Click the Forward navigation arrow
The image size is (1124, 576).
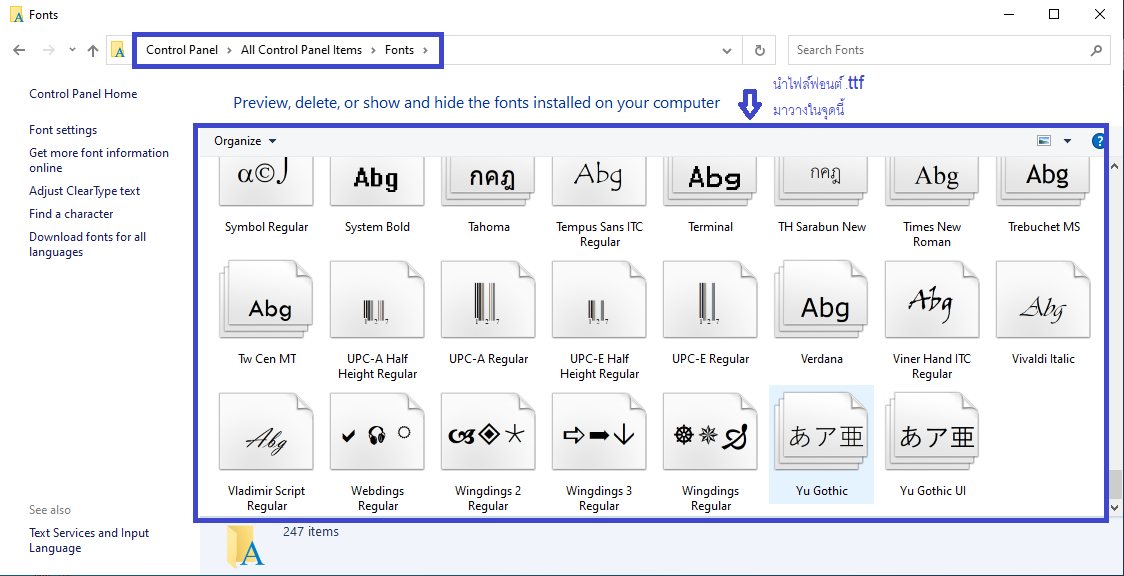pyautogui.click(x=49, y=50)
